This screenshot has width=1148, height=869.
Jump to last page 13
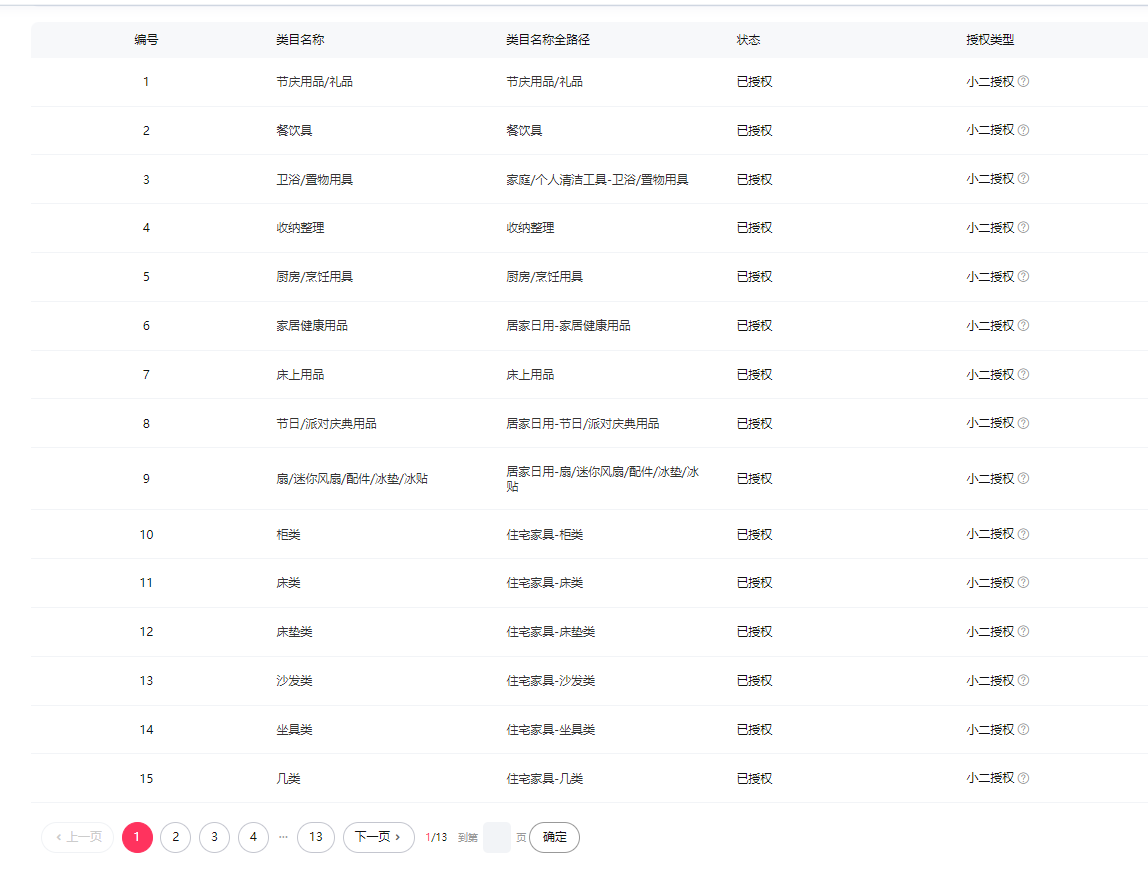click(x=316, y=837)
